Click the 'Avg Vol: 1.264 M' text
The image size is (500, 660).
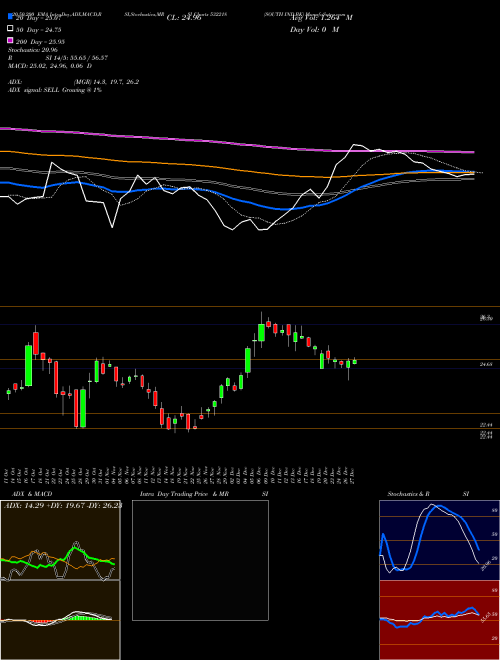click(321, 18)
